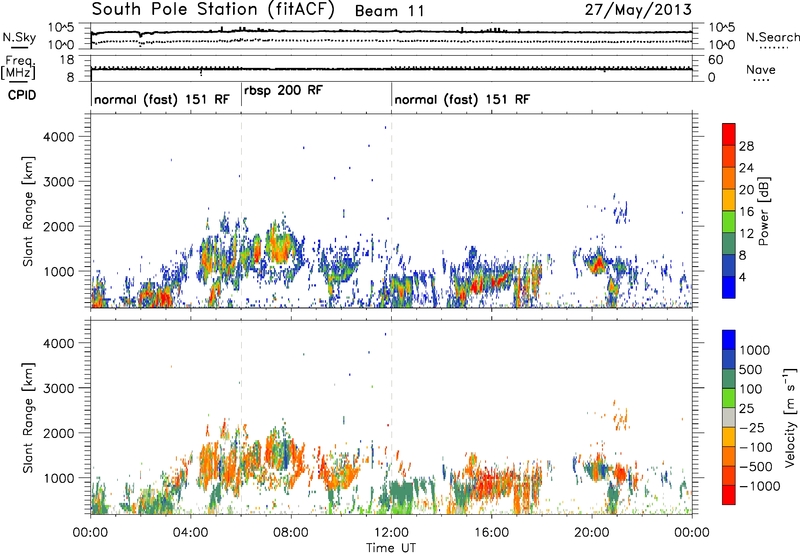The height and width of the screenshot is (554, 800).
Task: Click the 'Time UT' axis title
Action: coord(391,548)
